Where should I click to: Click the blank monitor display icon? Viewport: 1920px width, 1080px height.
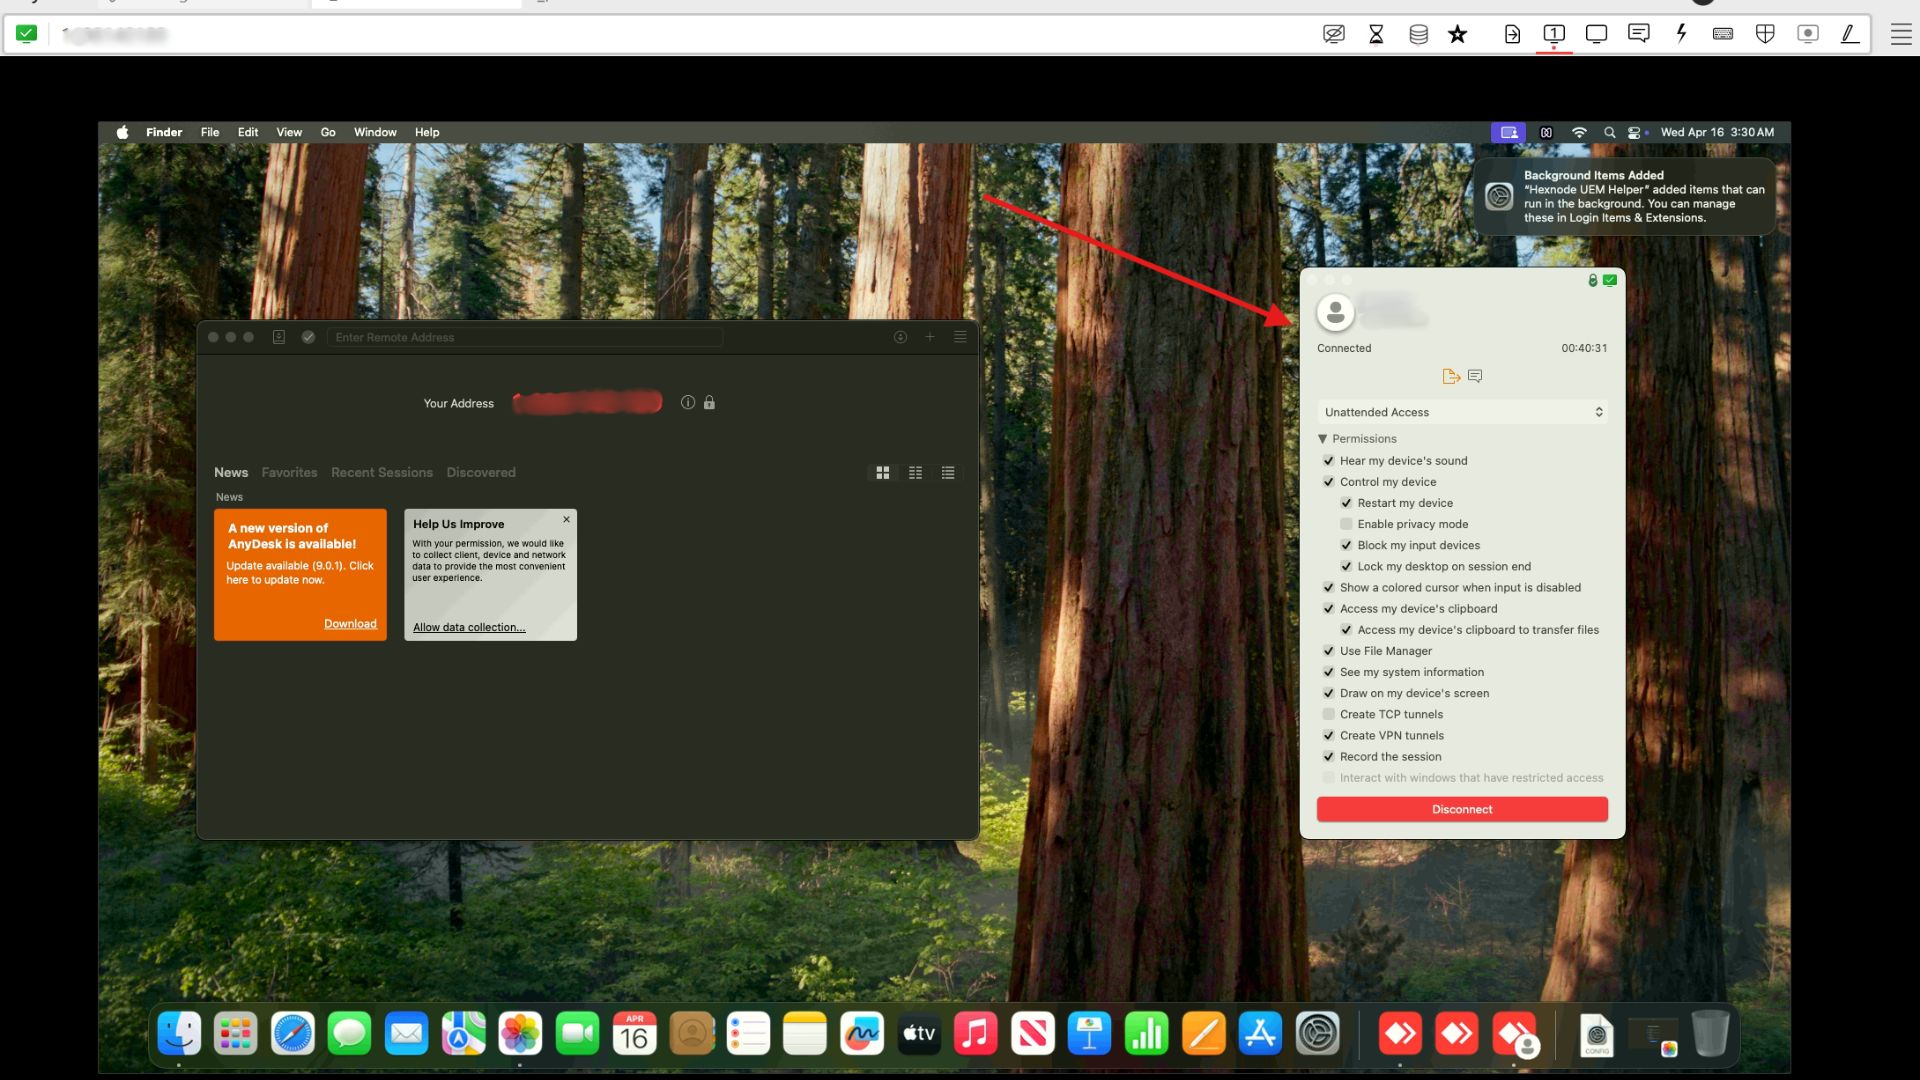pos(1596,34)
